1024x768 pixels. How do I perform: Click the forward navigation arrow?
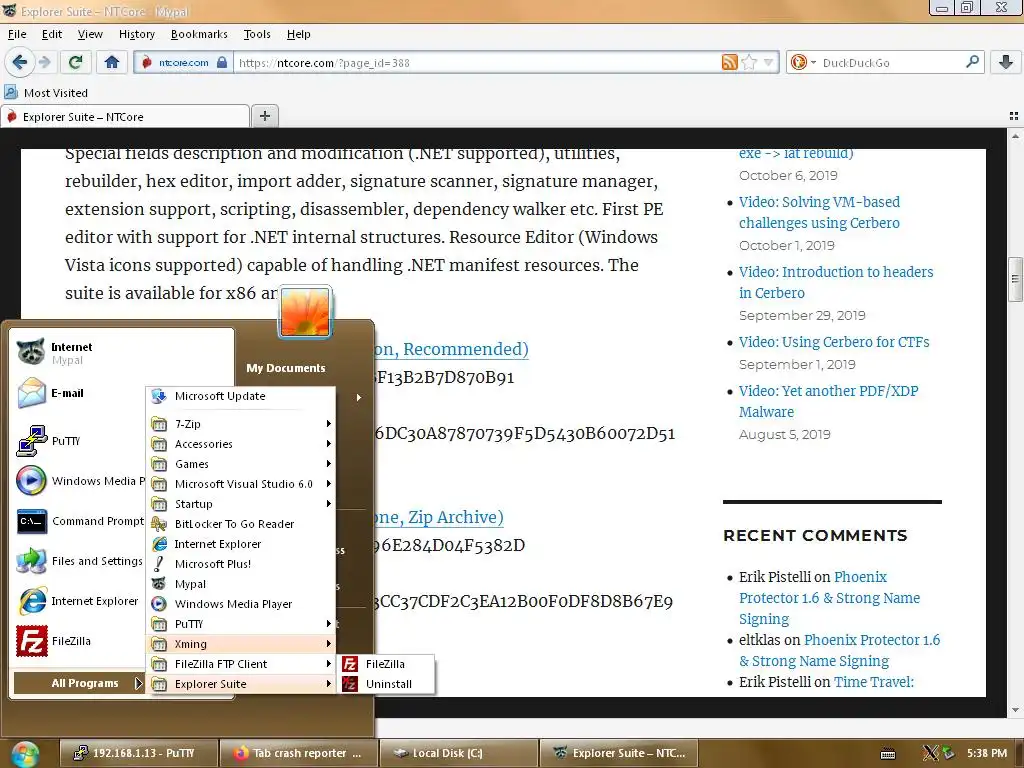[44, 62]
